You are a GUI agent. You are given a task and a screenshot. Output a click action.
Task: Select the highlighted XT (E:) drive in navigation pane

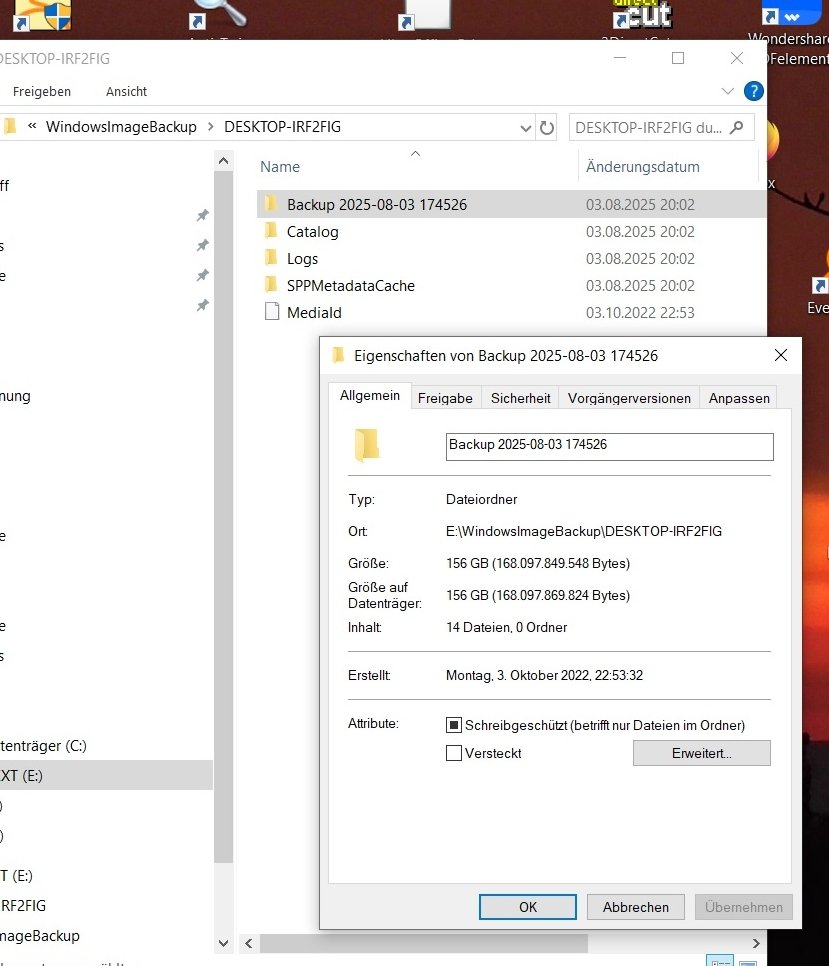pyautogui.click(x=106, y=775)
